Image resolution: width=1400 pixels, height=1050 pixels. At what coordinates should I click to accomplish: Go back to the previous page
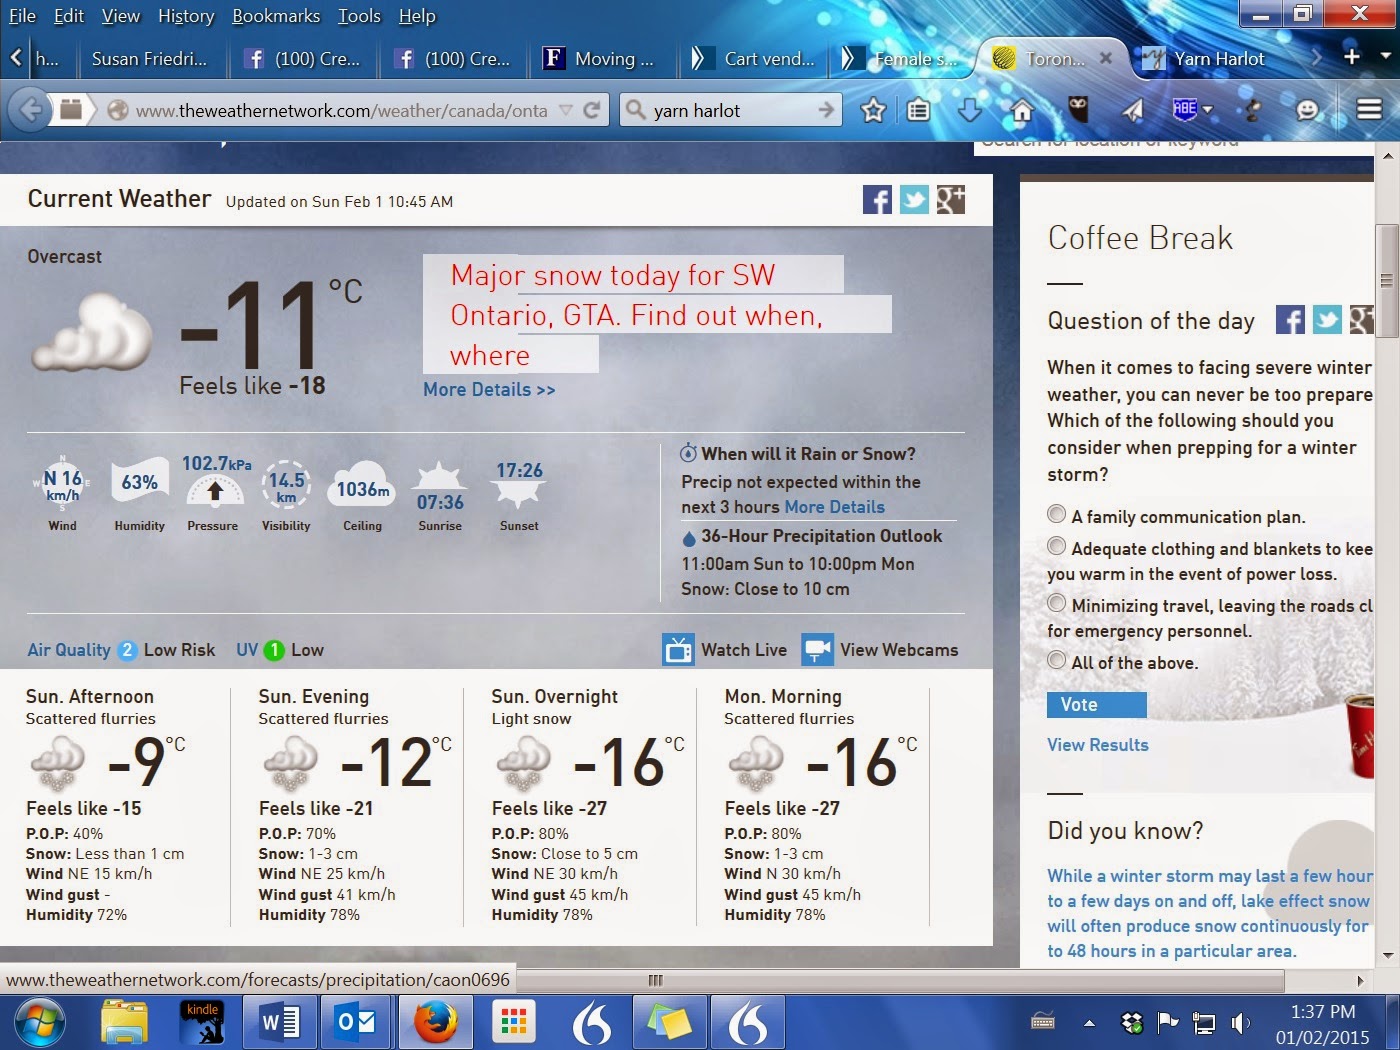tap(31, 109)
